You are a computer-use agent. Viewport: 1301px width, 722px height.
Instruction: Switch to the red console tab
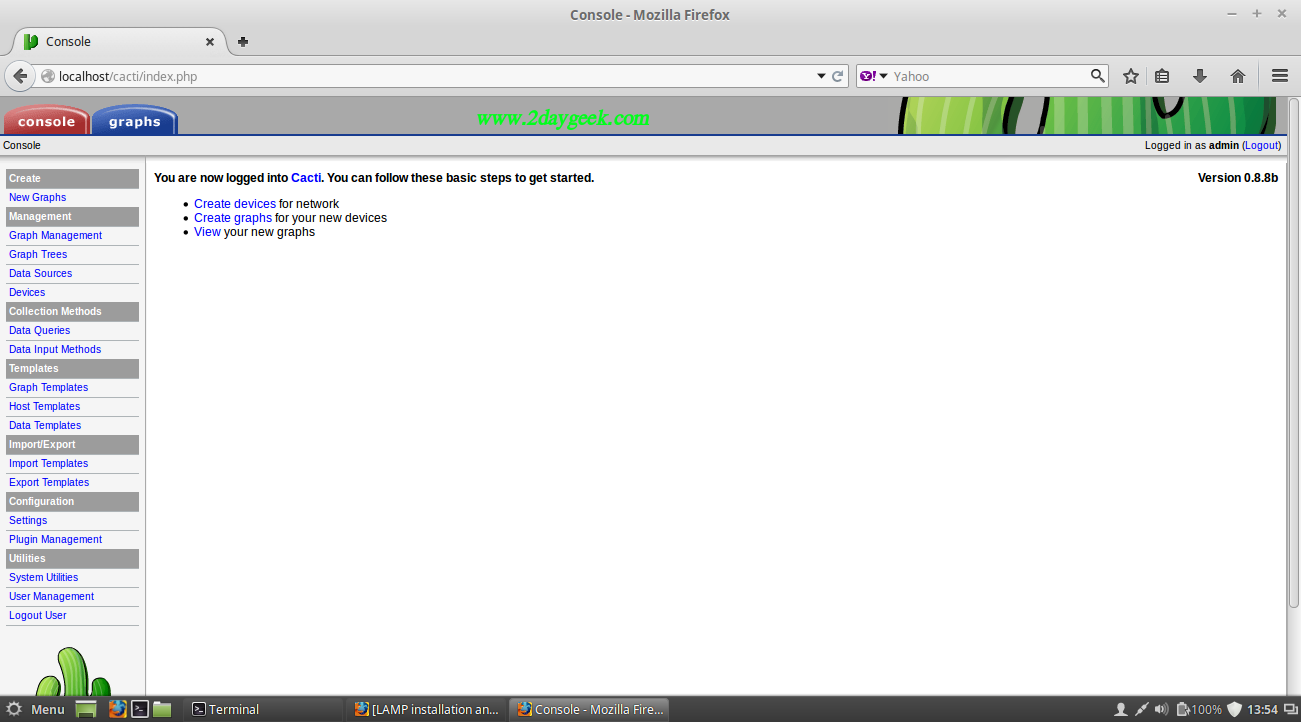coord(46,121)
